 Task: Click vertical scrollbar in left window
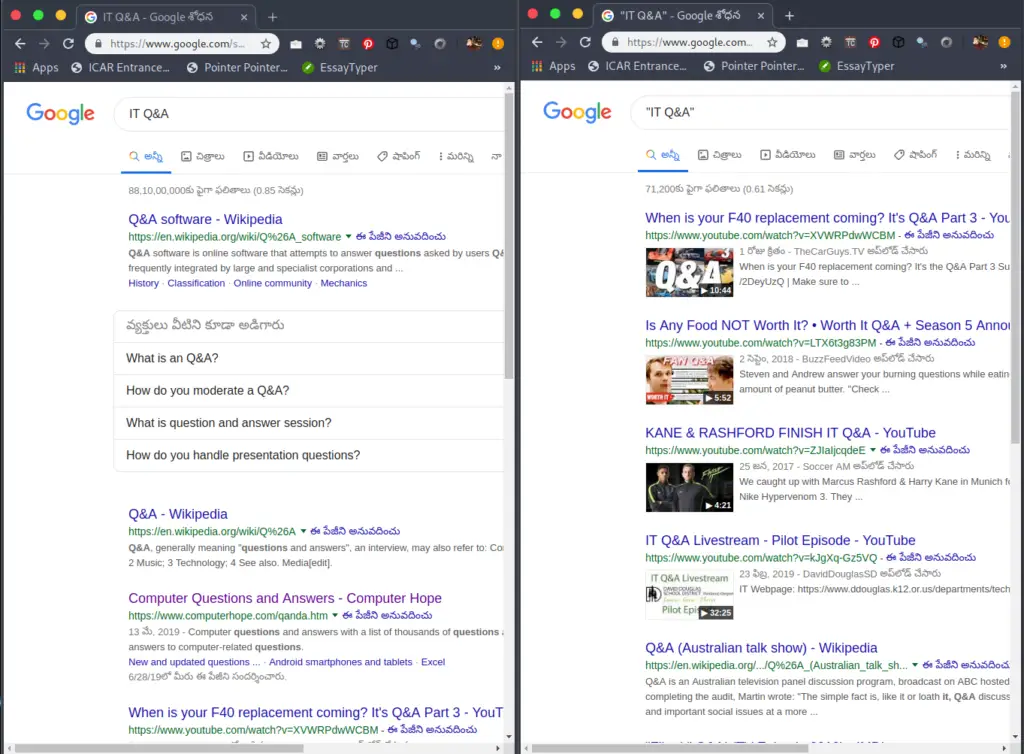click(x=509, y=235)
